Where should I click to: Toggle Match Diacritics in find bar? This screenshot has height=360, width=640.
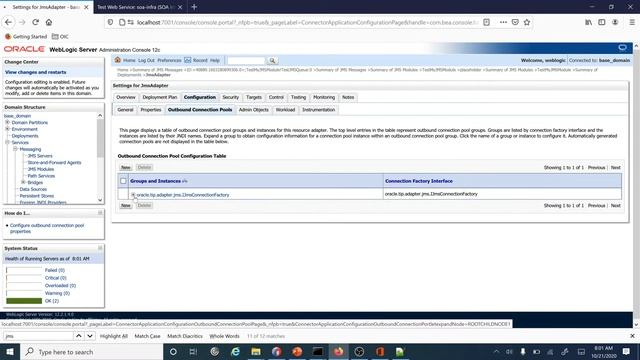185,336
